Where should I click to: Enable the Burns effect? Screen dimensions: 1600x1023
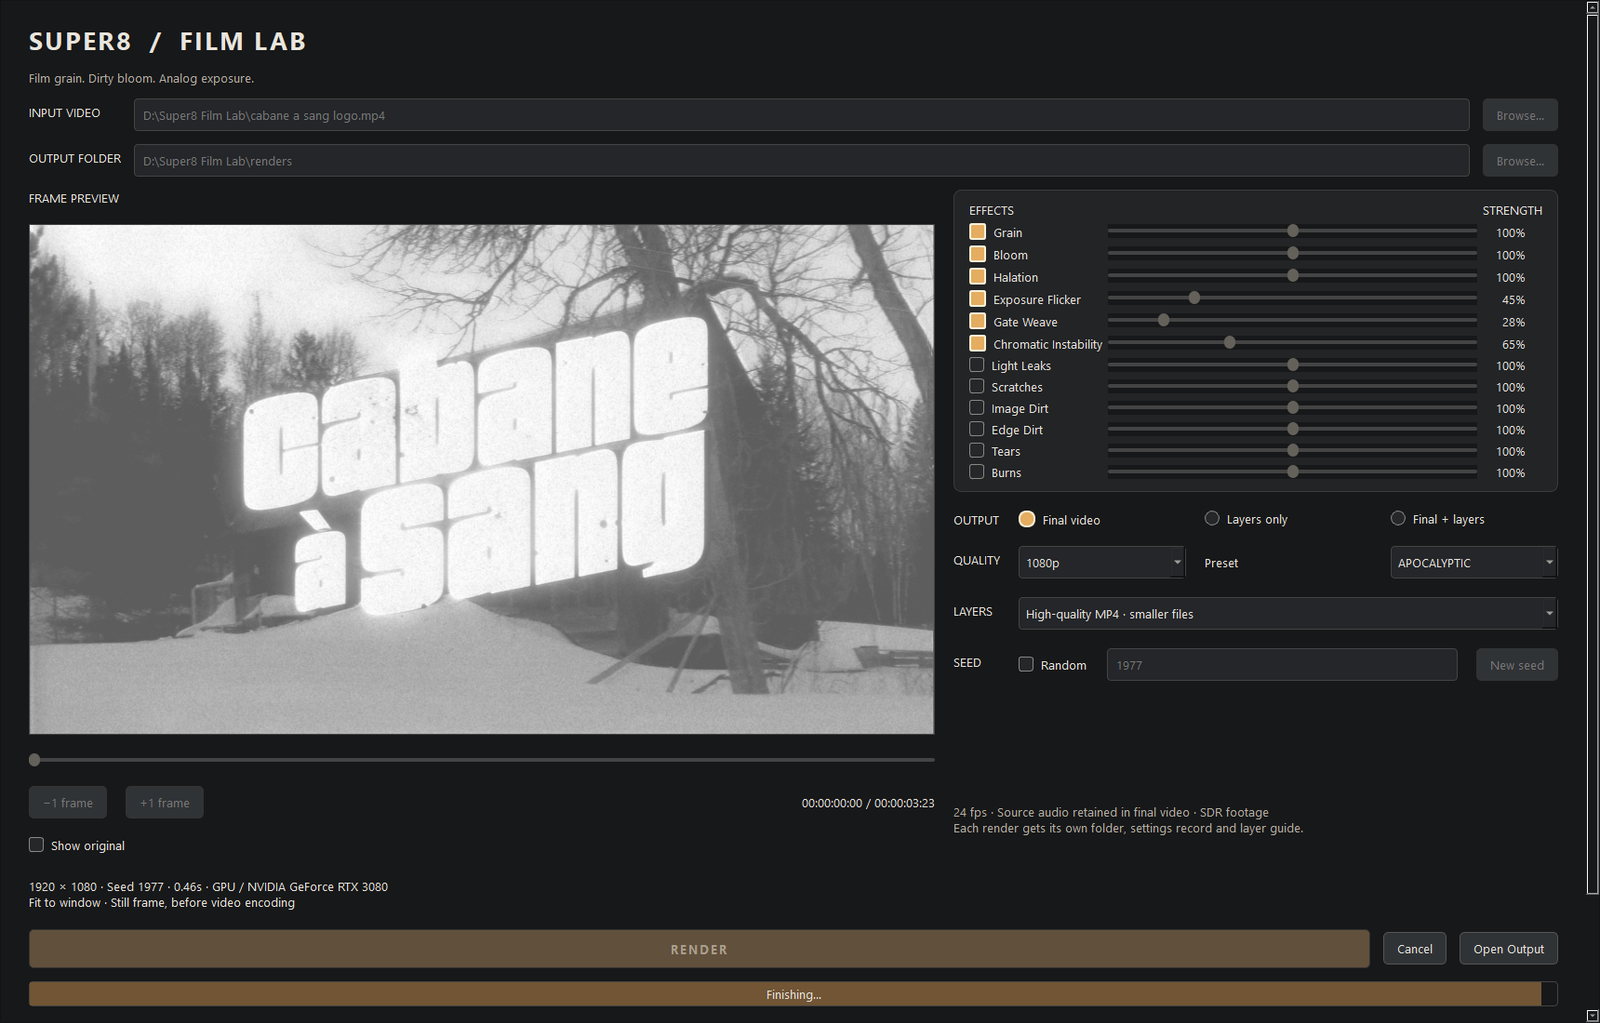pyautogui.click(x=977, y=472)
